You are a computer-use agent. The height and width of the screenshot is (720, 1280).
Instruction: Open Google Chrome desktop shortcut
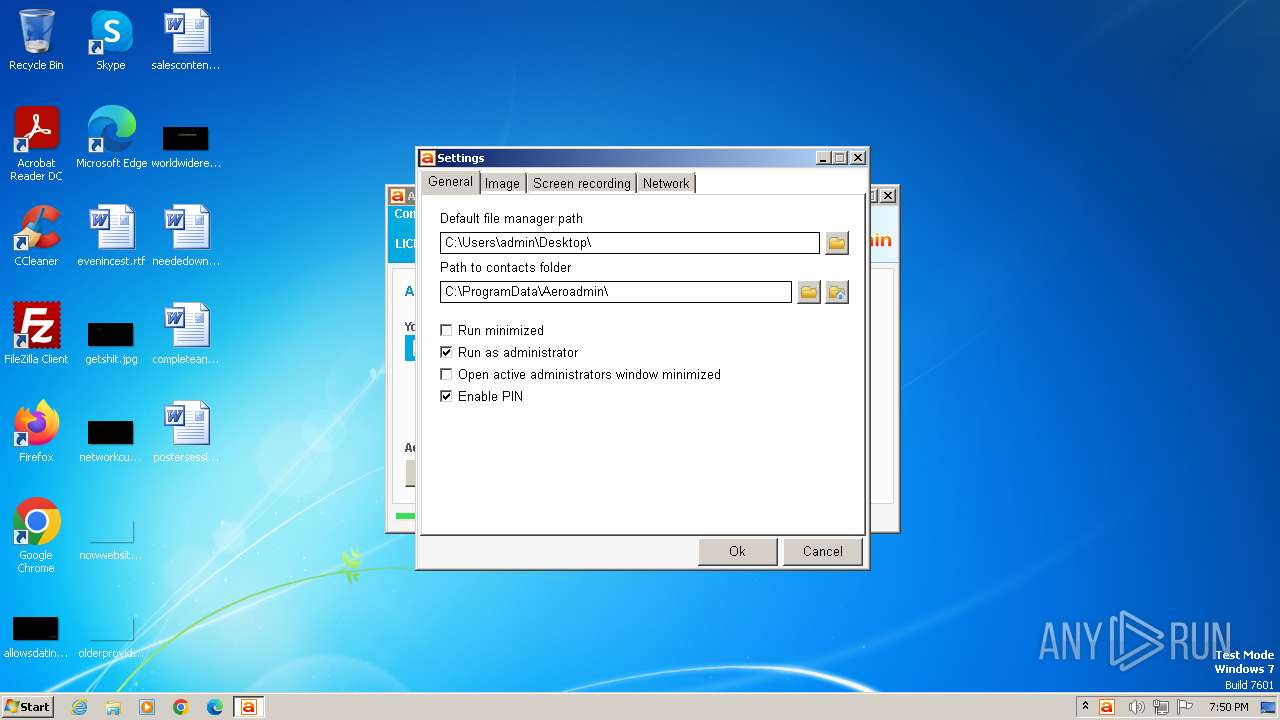(36, 536)
